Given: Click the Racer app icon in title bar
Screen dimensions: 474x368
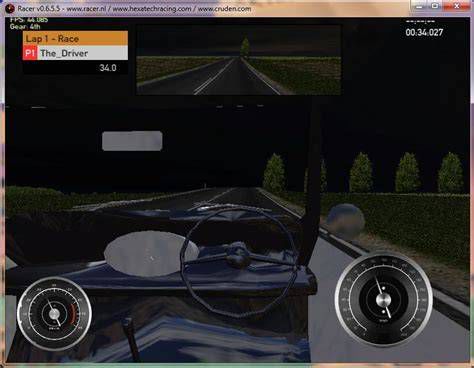Looking at the screenshot, I should tap(10, 8).
